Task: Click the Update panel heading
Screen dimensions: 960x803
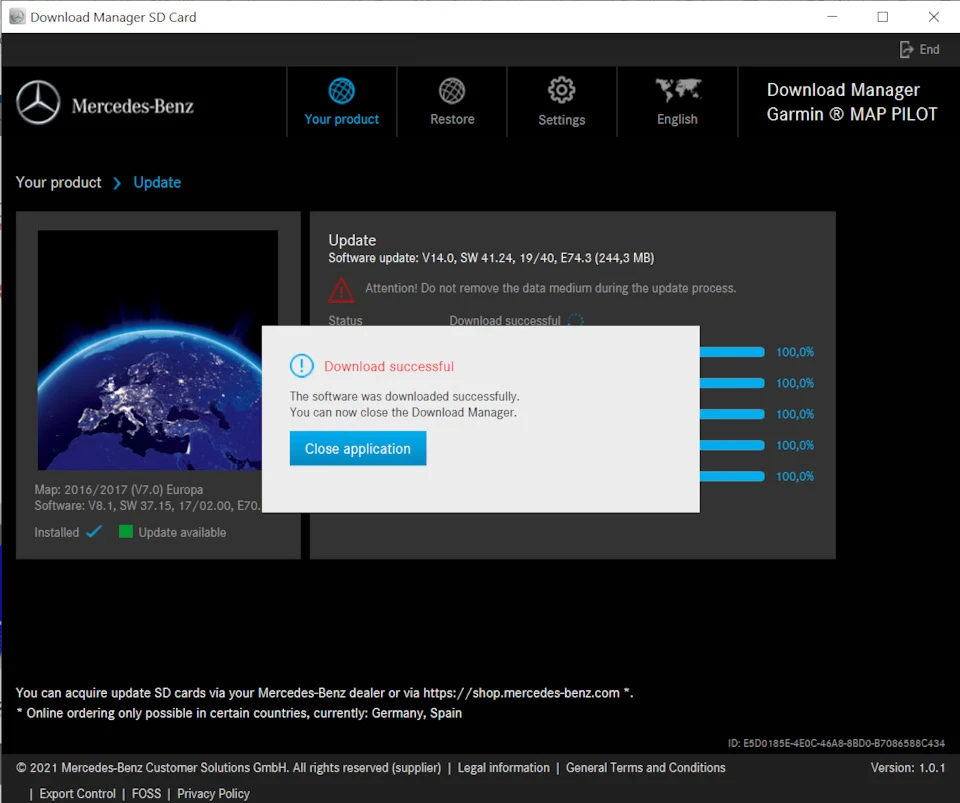Action: coord(352,240)
